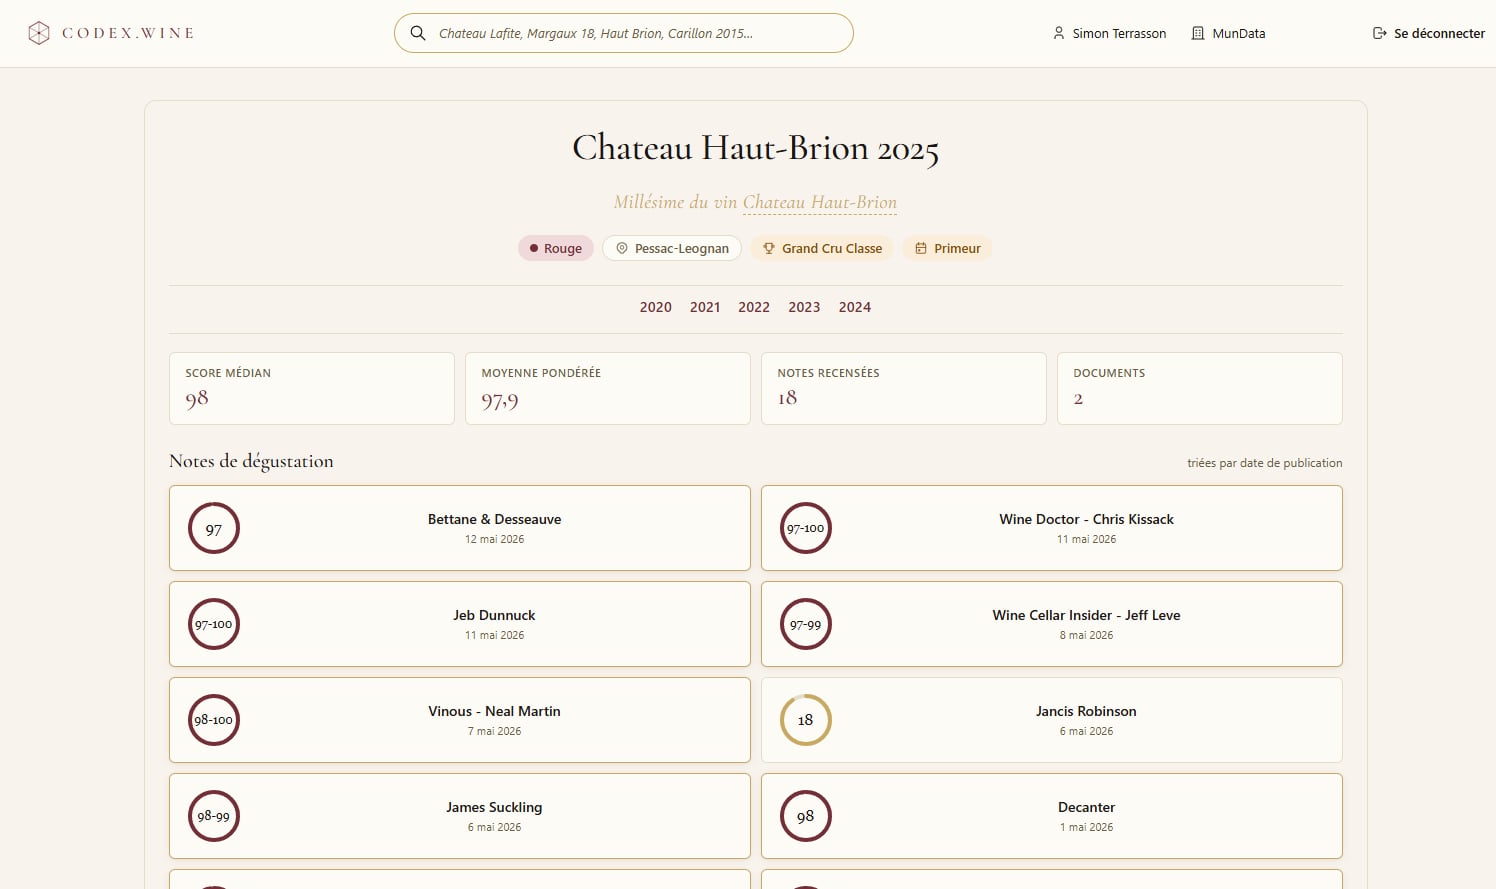This screenshot has width=1496, height=889.
Task: Click the Documents stat card
Action: [1200, 388]
